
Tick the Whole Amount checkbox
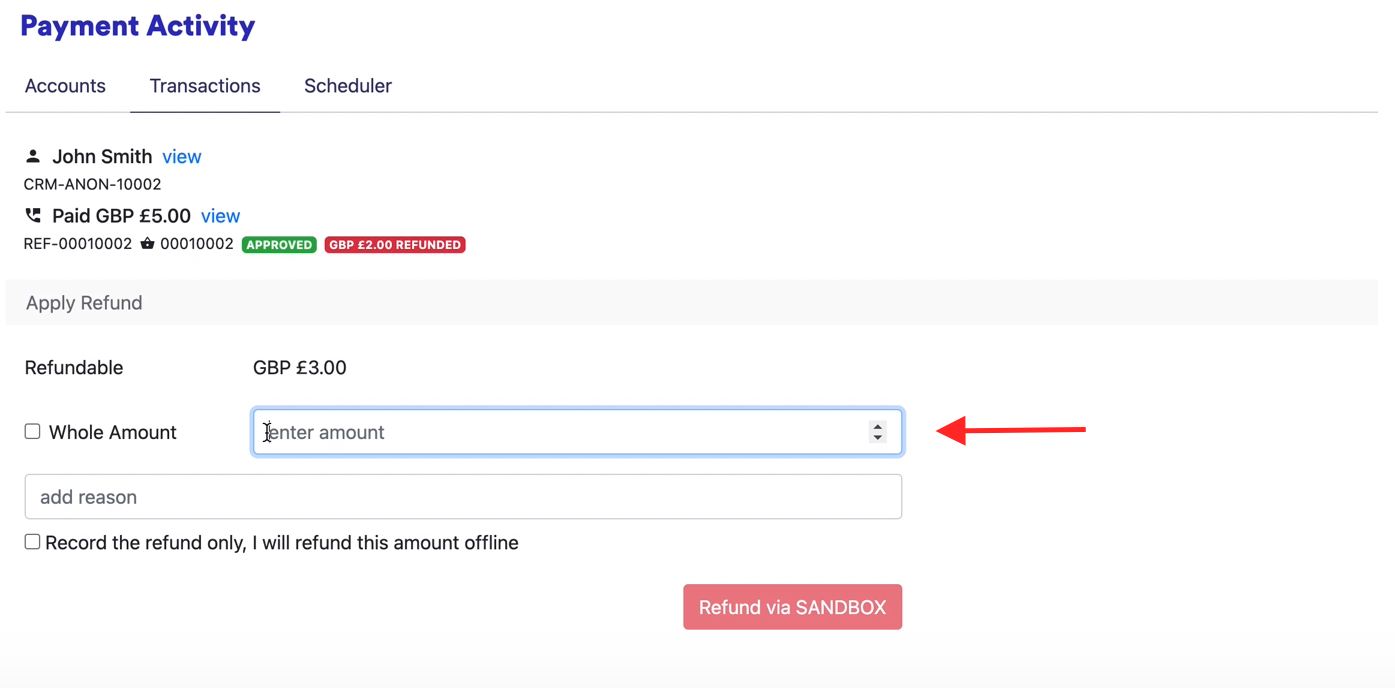pos(33,432)
